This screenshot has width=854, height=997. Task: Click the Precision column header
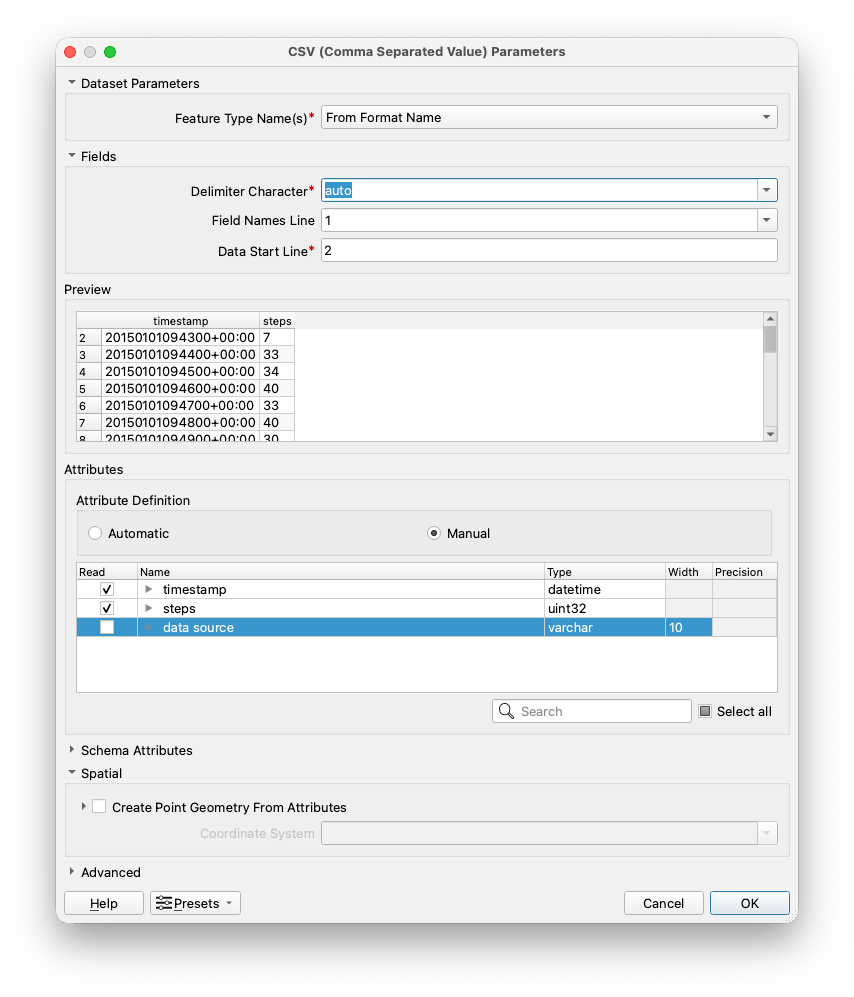click(745, 572)
